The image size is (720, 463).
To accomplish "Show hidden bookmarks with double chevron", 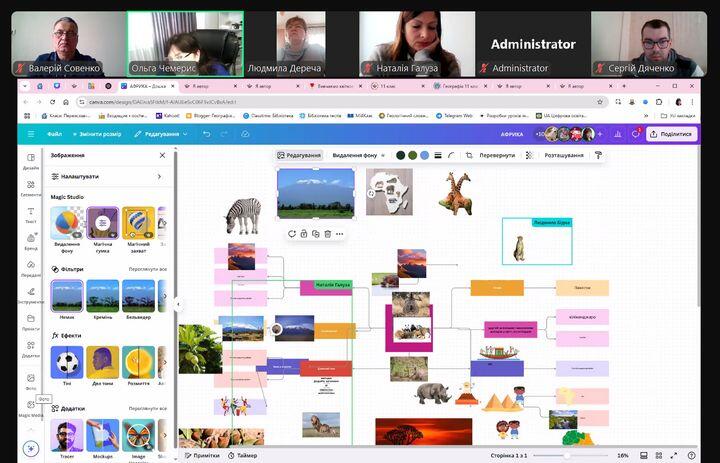I will point(646,116).
